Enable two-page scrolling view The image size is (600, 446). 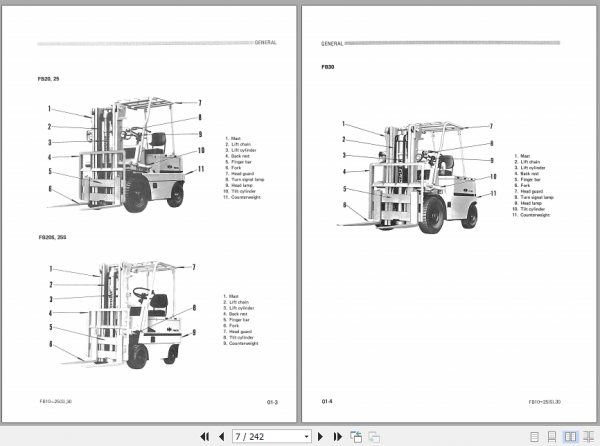[588, 436]
